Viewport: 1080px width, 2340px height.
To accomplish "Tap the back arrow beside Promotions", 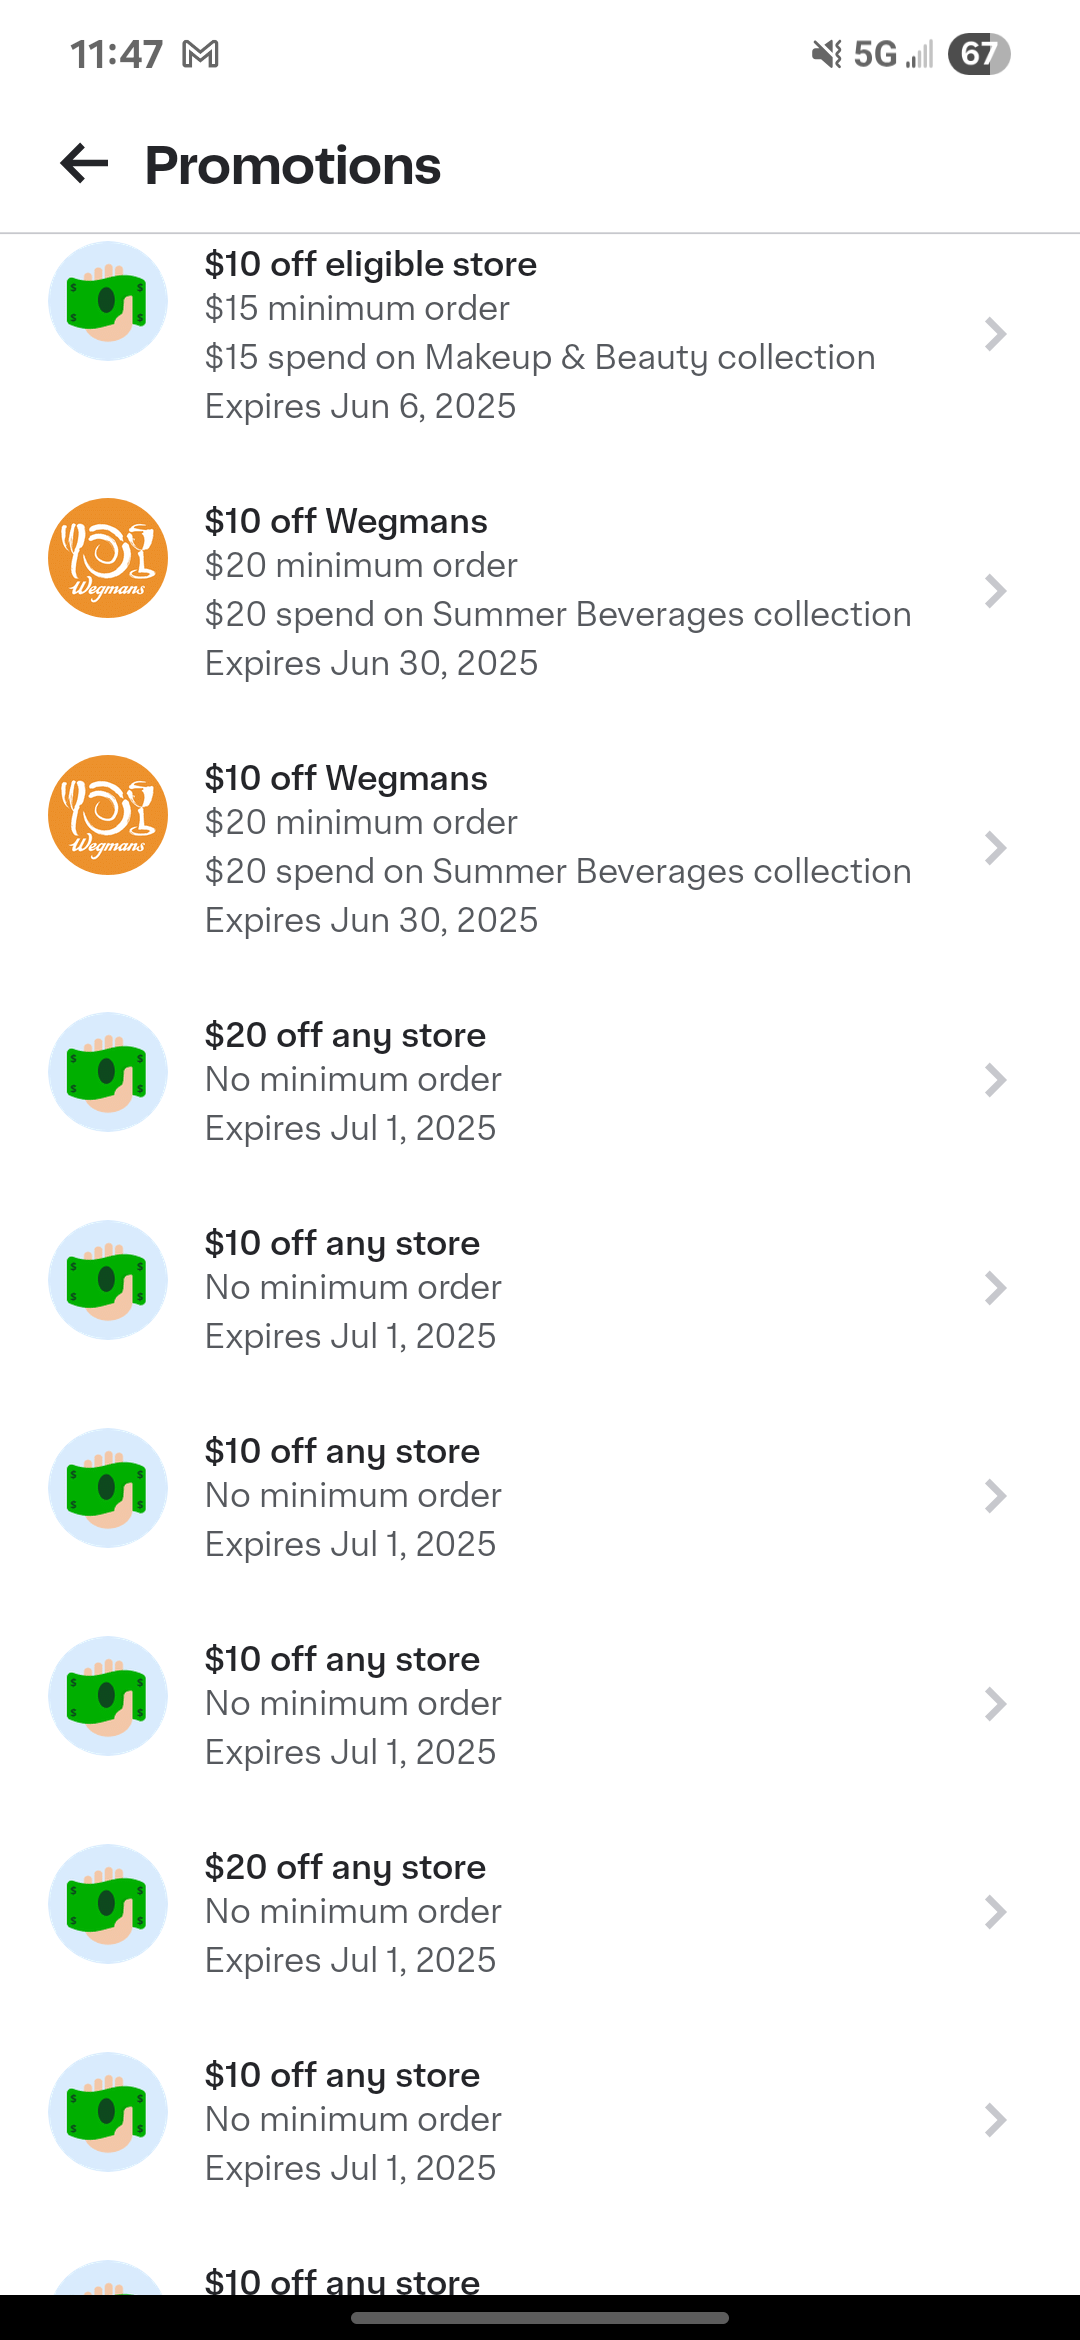I will coord(84,164).
